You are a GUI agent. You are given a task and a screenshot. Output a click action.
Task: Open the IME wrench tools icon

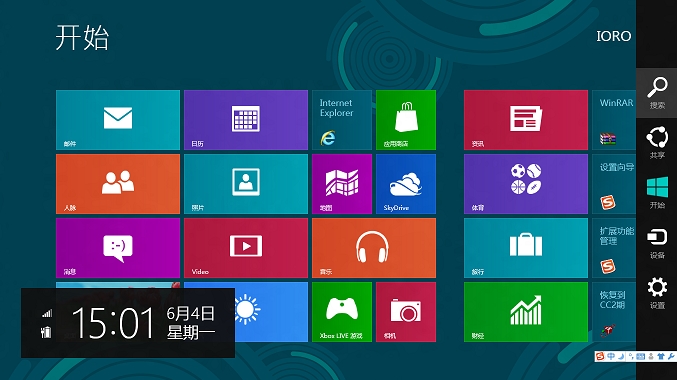(x=671, y=356)
